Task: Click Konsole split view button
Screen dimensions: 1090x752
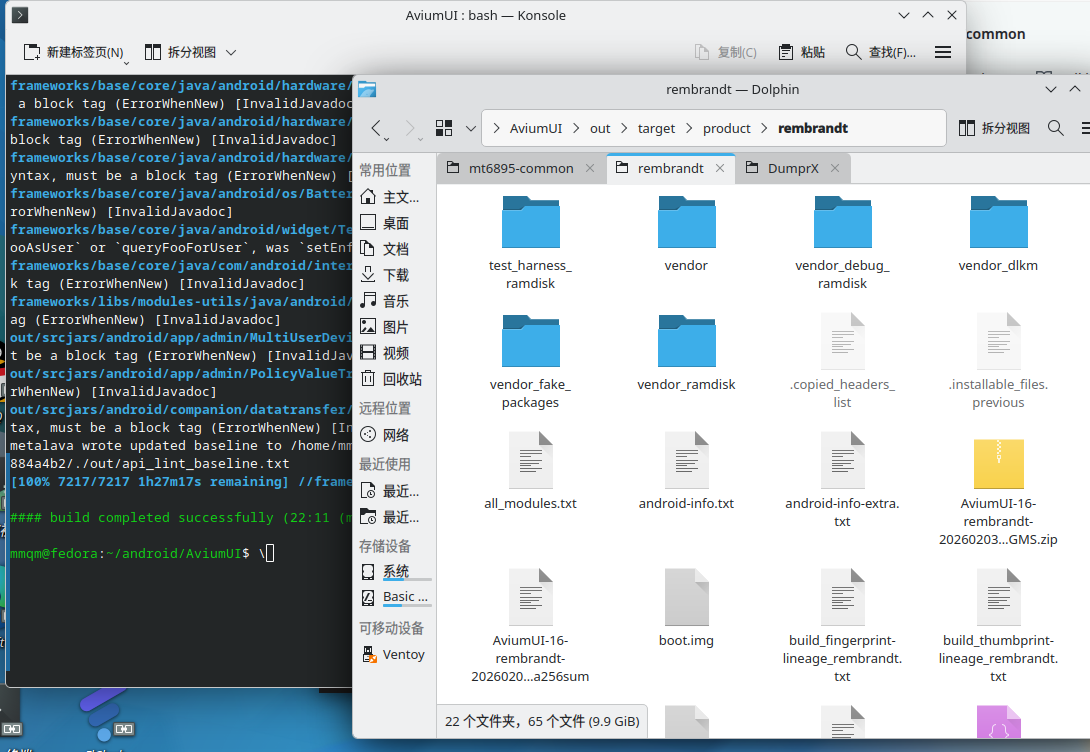Action: [x=181, y=52]
